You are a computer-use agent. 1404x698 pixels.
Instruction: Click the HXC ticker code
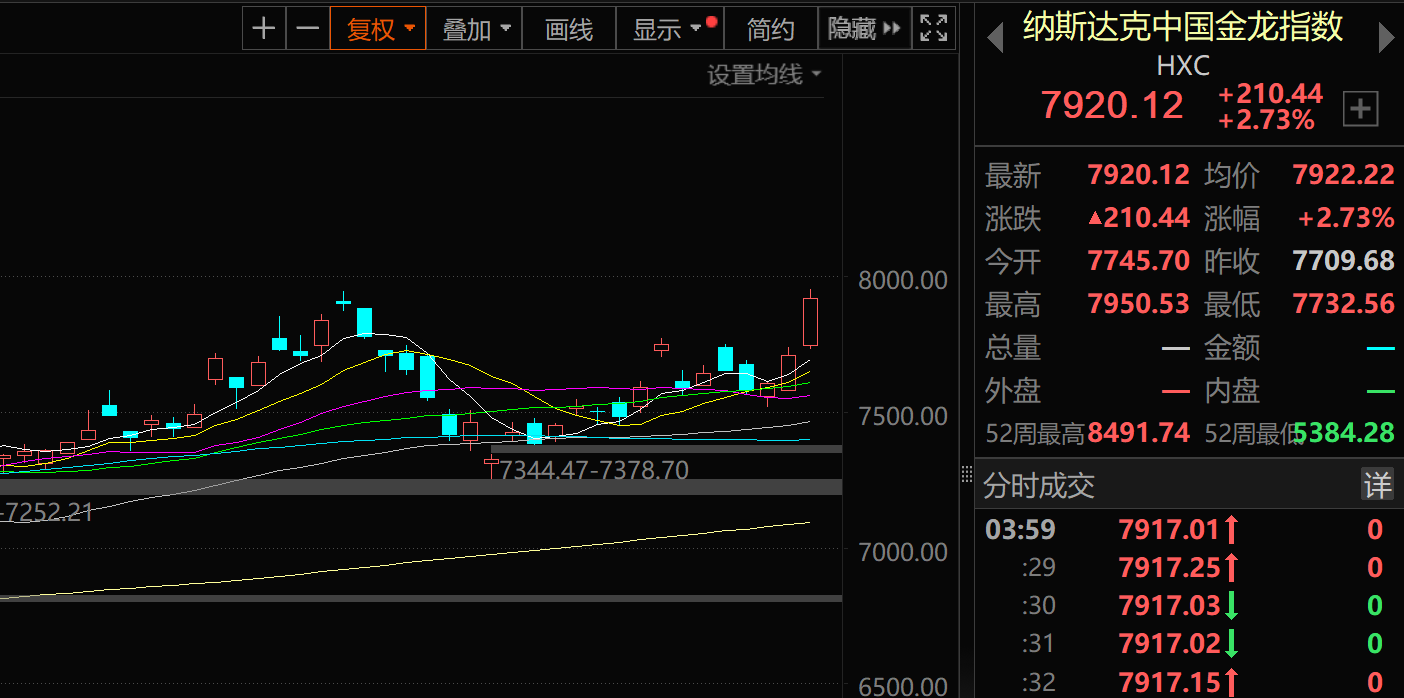[x=1183, y=66]
